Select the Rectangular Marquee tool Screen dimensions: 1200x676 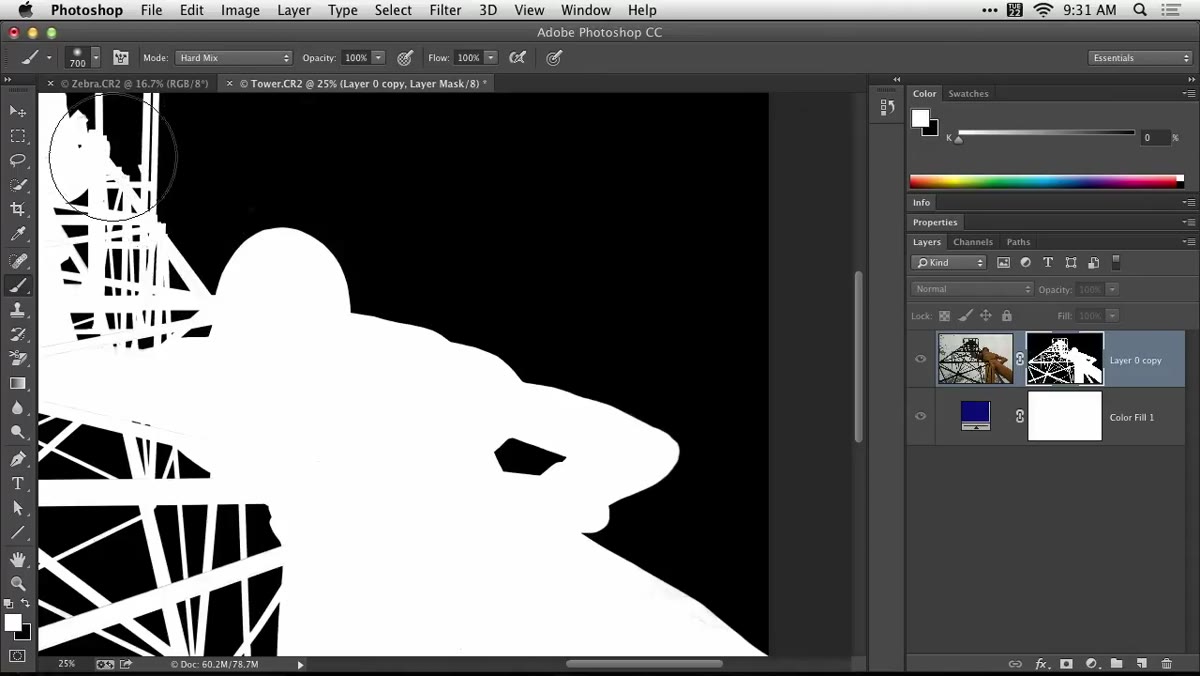pos(18,136)
